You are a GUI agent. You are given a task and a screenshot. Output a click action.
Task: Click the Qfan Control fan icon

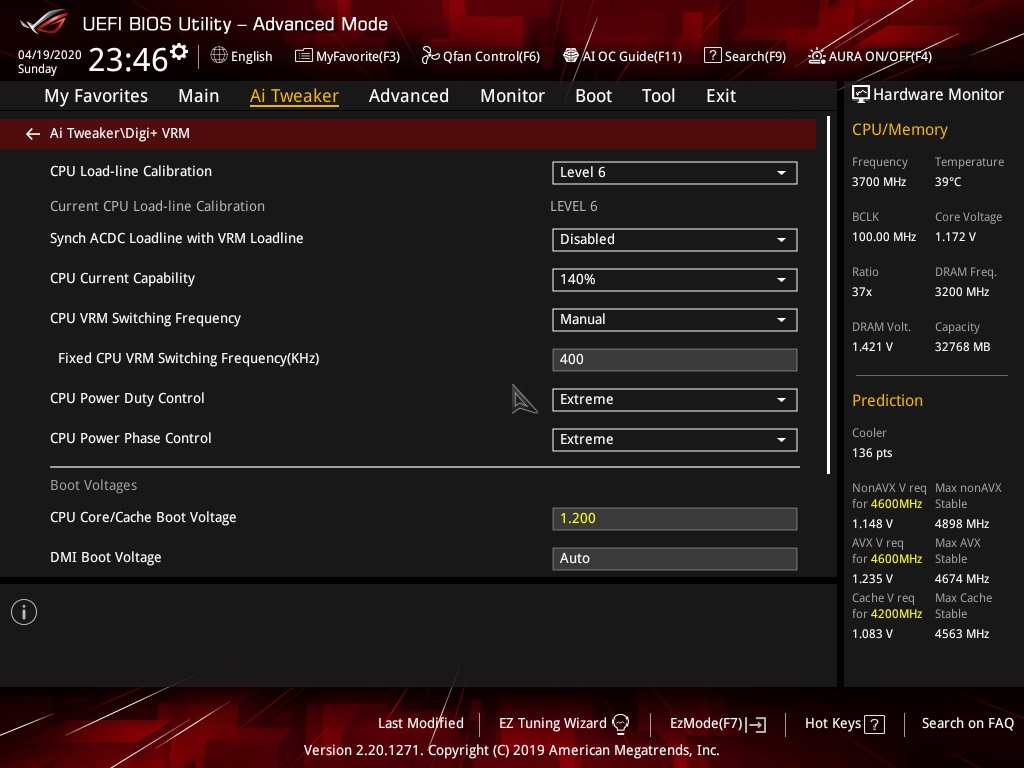point(430,56)
